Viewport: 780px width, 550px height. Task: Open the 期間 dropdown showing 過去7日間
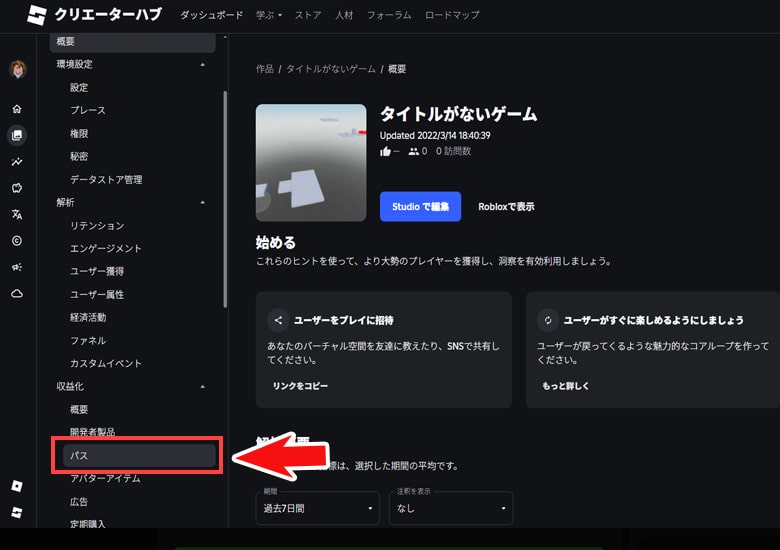(x=318, y=508)
